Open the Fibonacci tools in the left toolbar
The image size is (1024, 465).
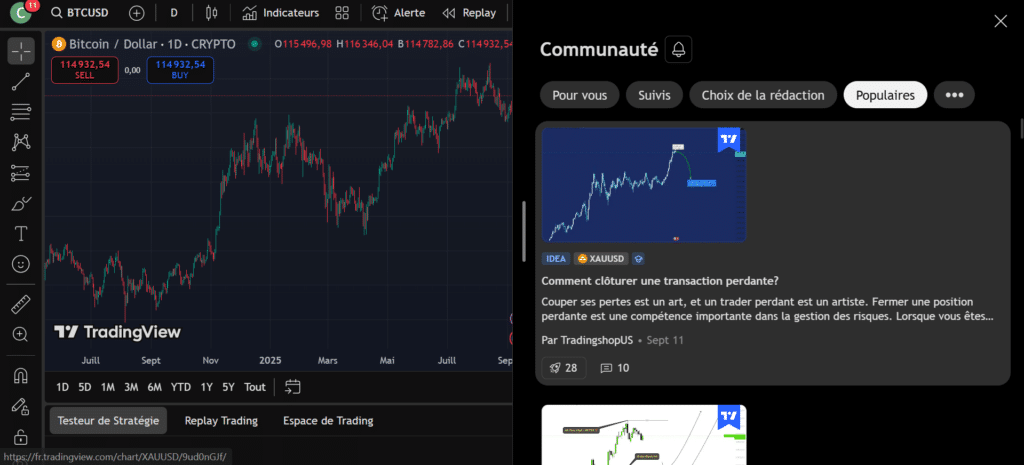(x=21, y=112)
